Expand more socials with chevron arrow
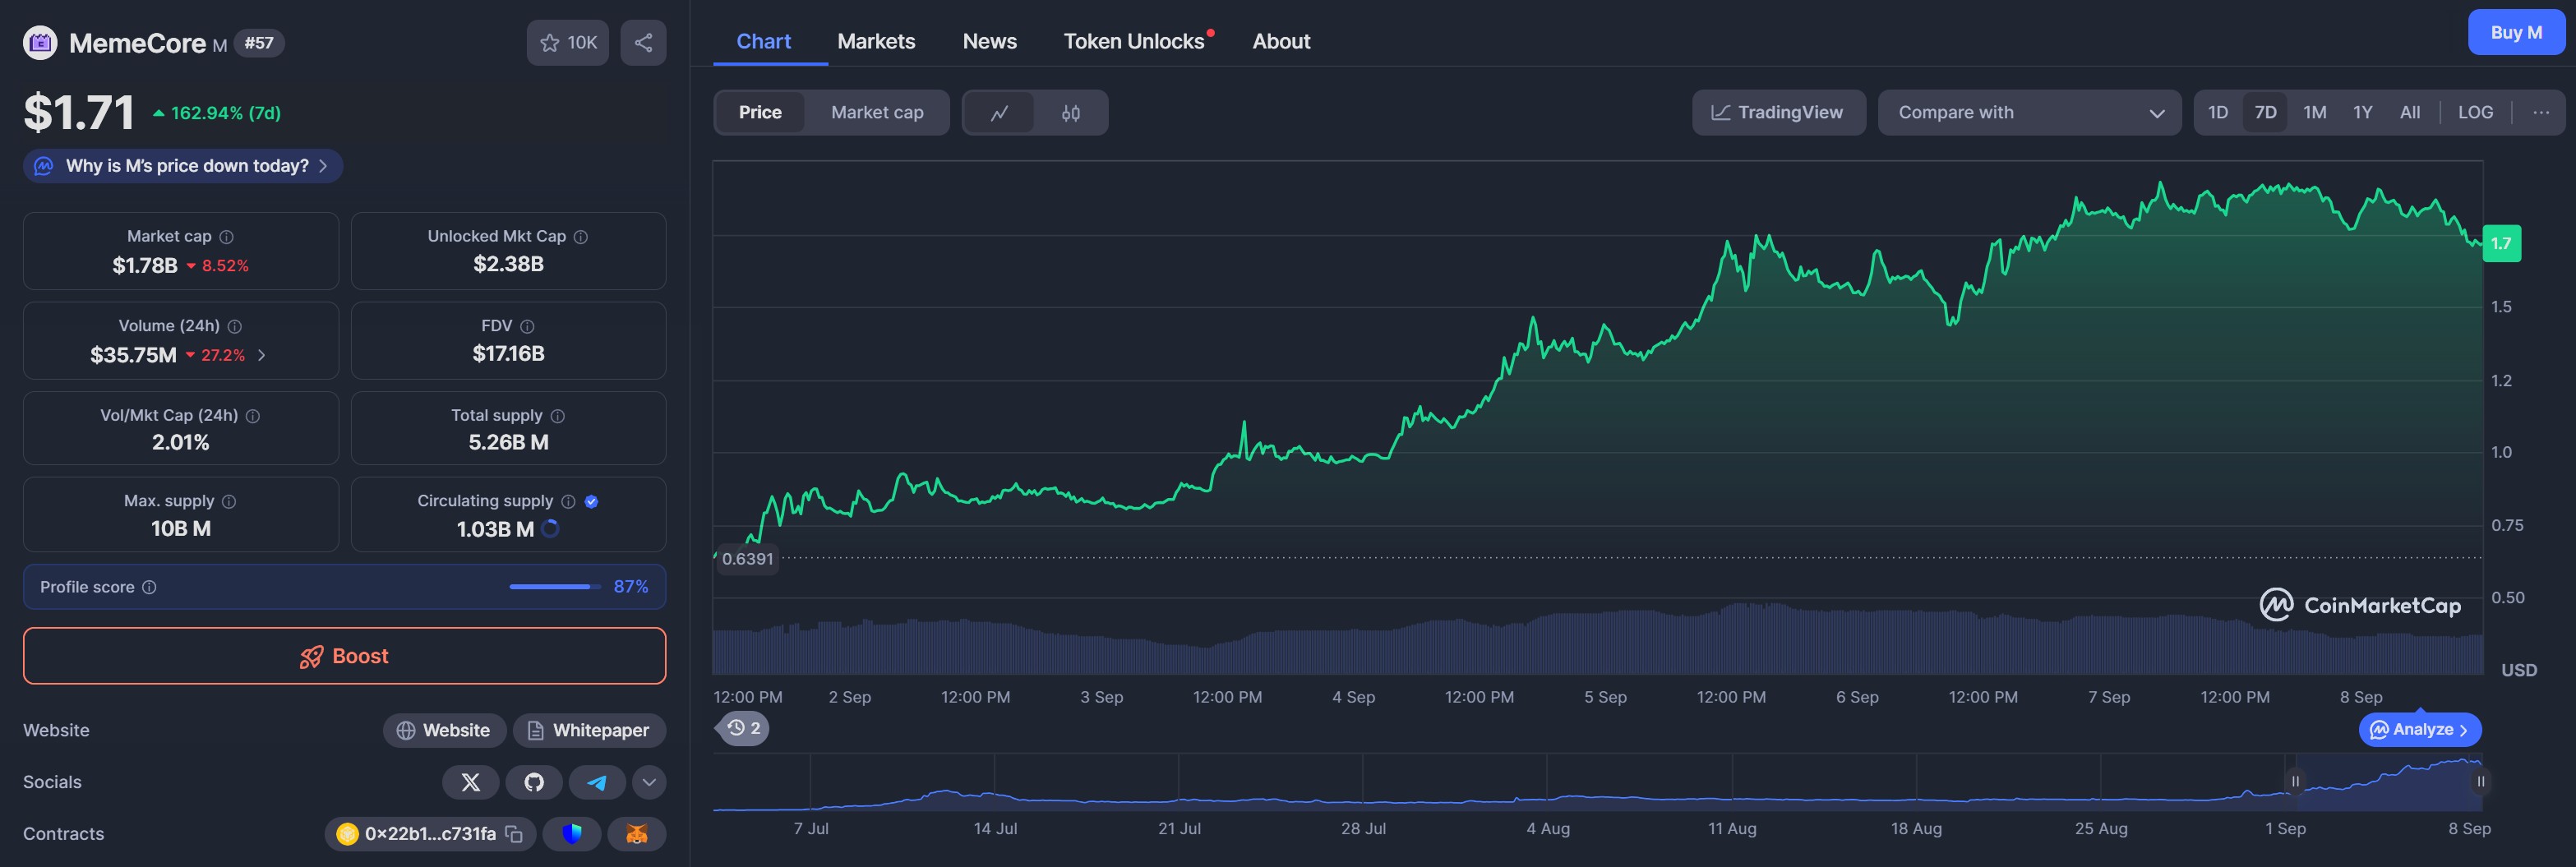This screenshot has width=2576, height=867. pos(649,782)
